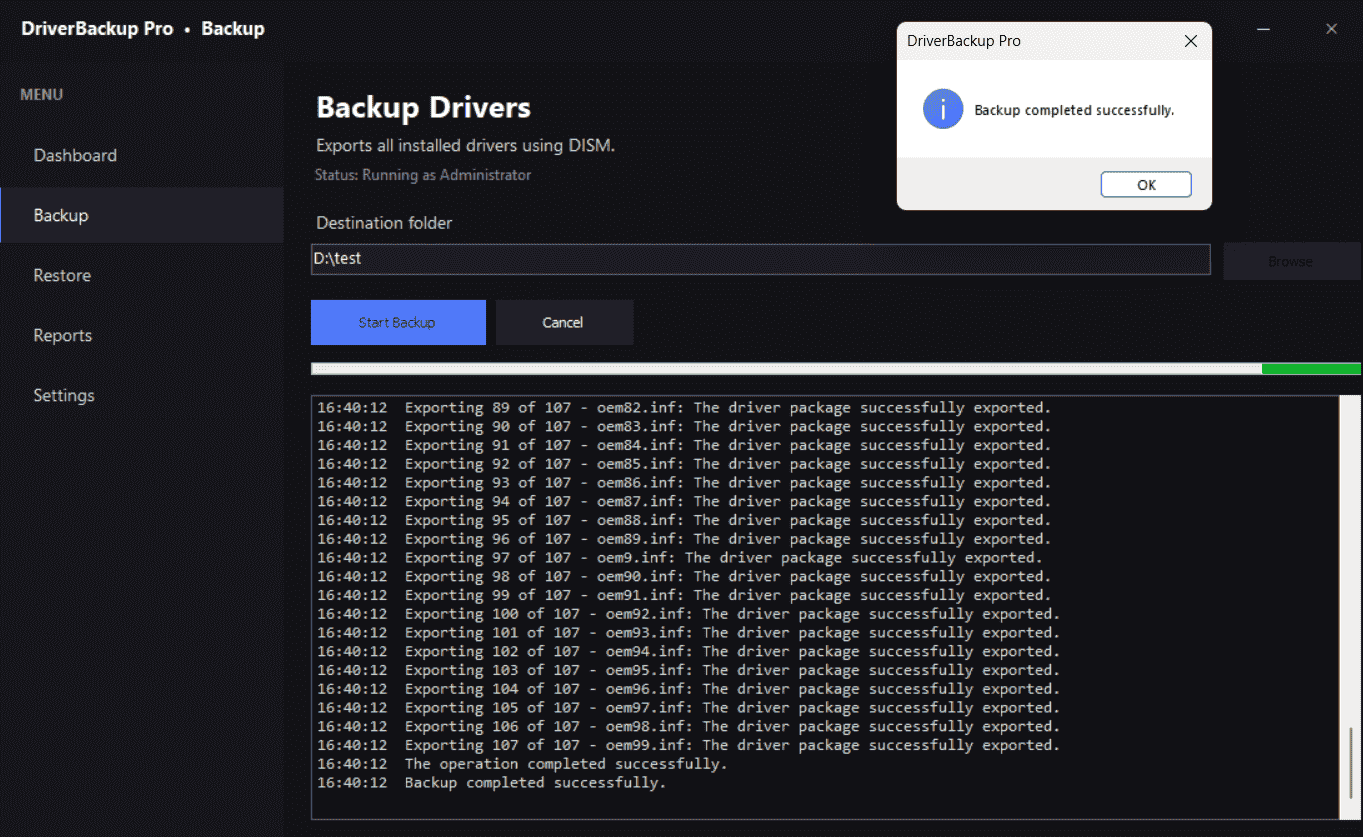The width and height of the screenshot is (1363, 837).
Task: Click the 'Status: Running as Administrator' text
Action: coord(422,174)
